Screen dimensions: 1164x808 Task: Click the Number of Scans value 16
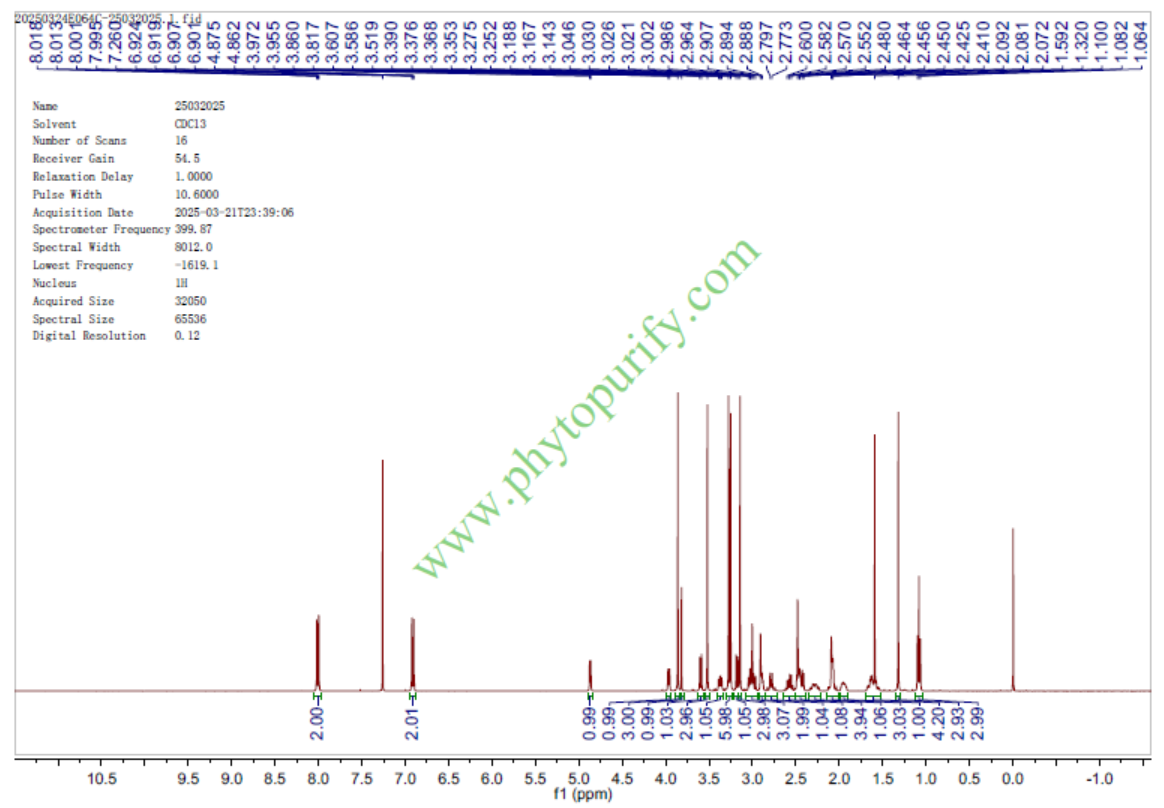pos(181,141)
